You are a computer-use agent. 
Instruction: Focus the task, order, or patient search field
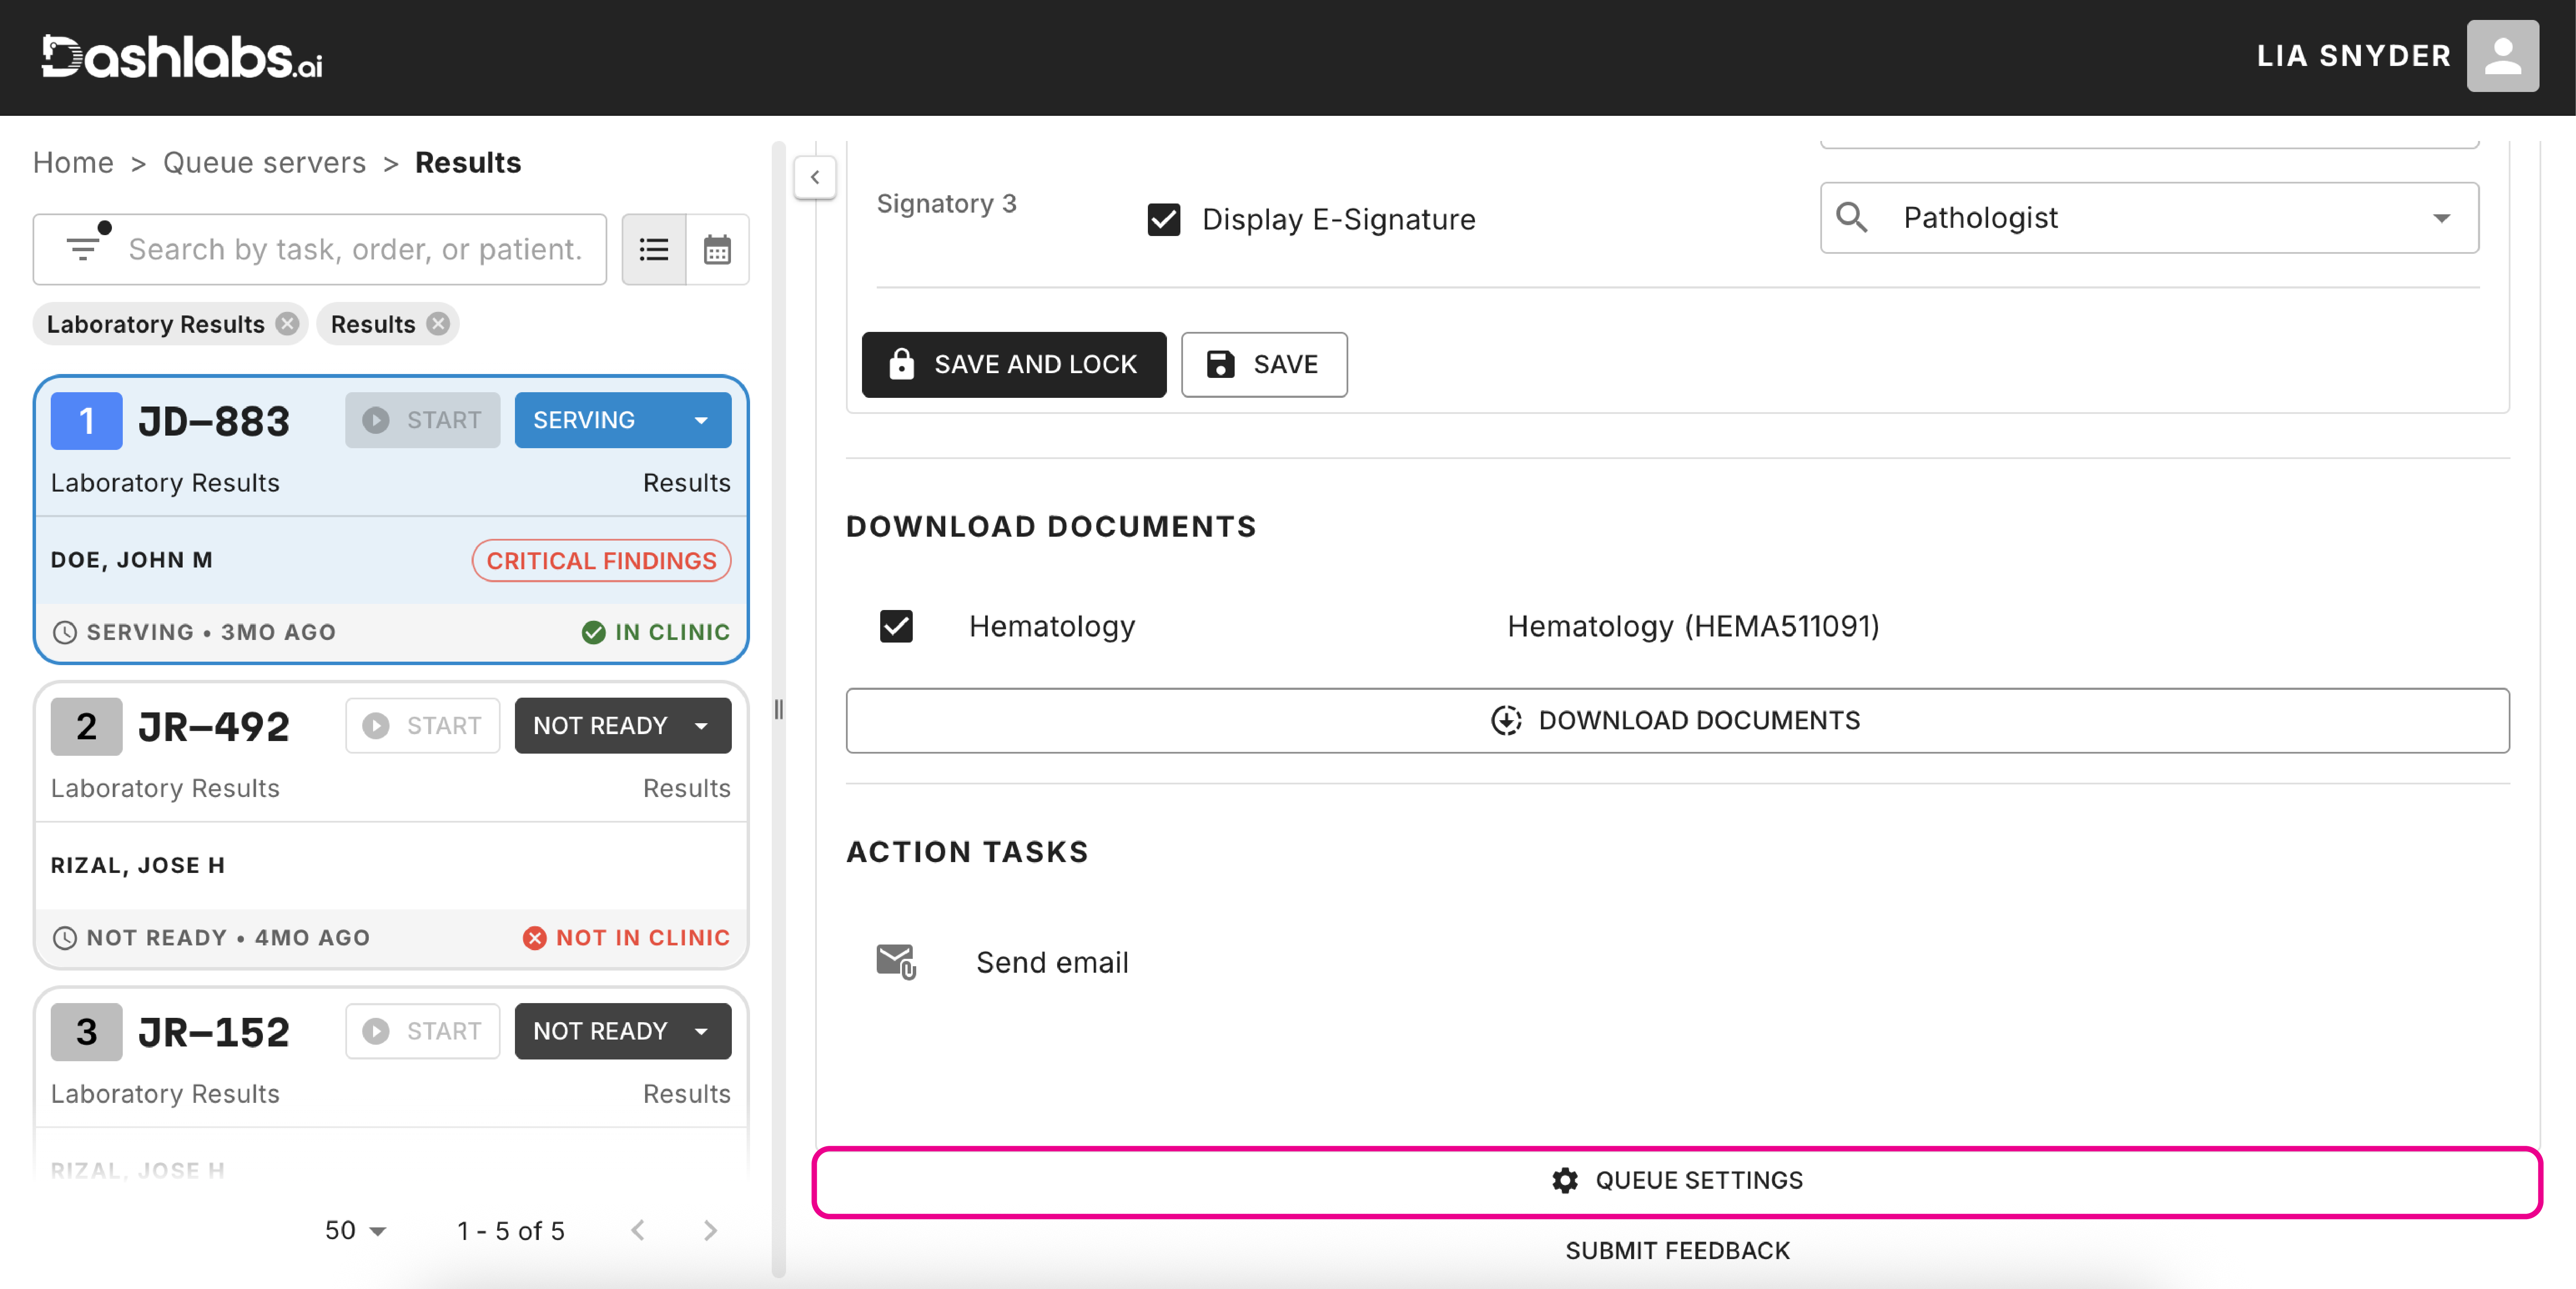point(355,249)
